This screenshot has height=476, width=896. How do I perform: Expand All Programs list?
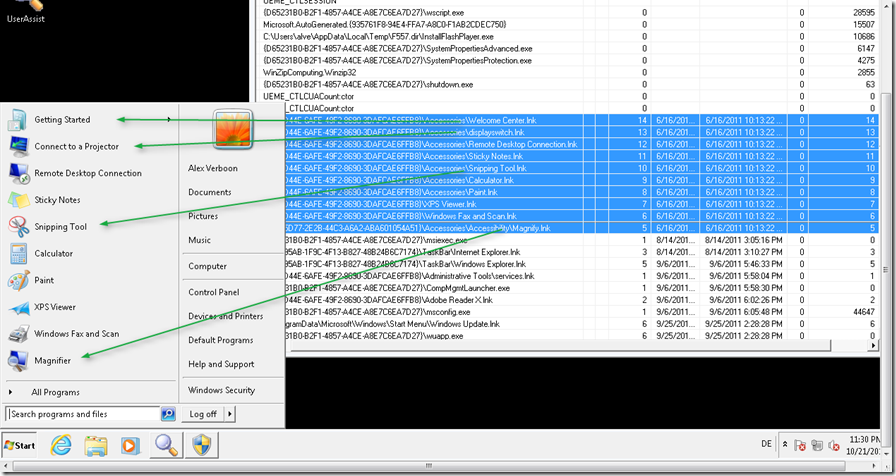coord(55,393)
